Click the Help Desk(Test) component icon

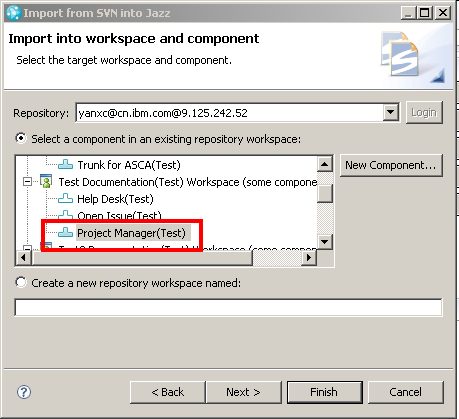click(65, 199)
